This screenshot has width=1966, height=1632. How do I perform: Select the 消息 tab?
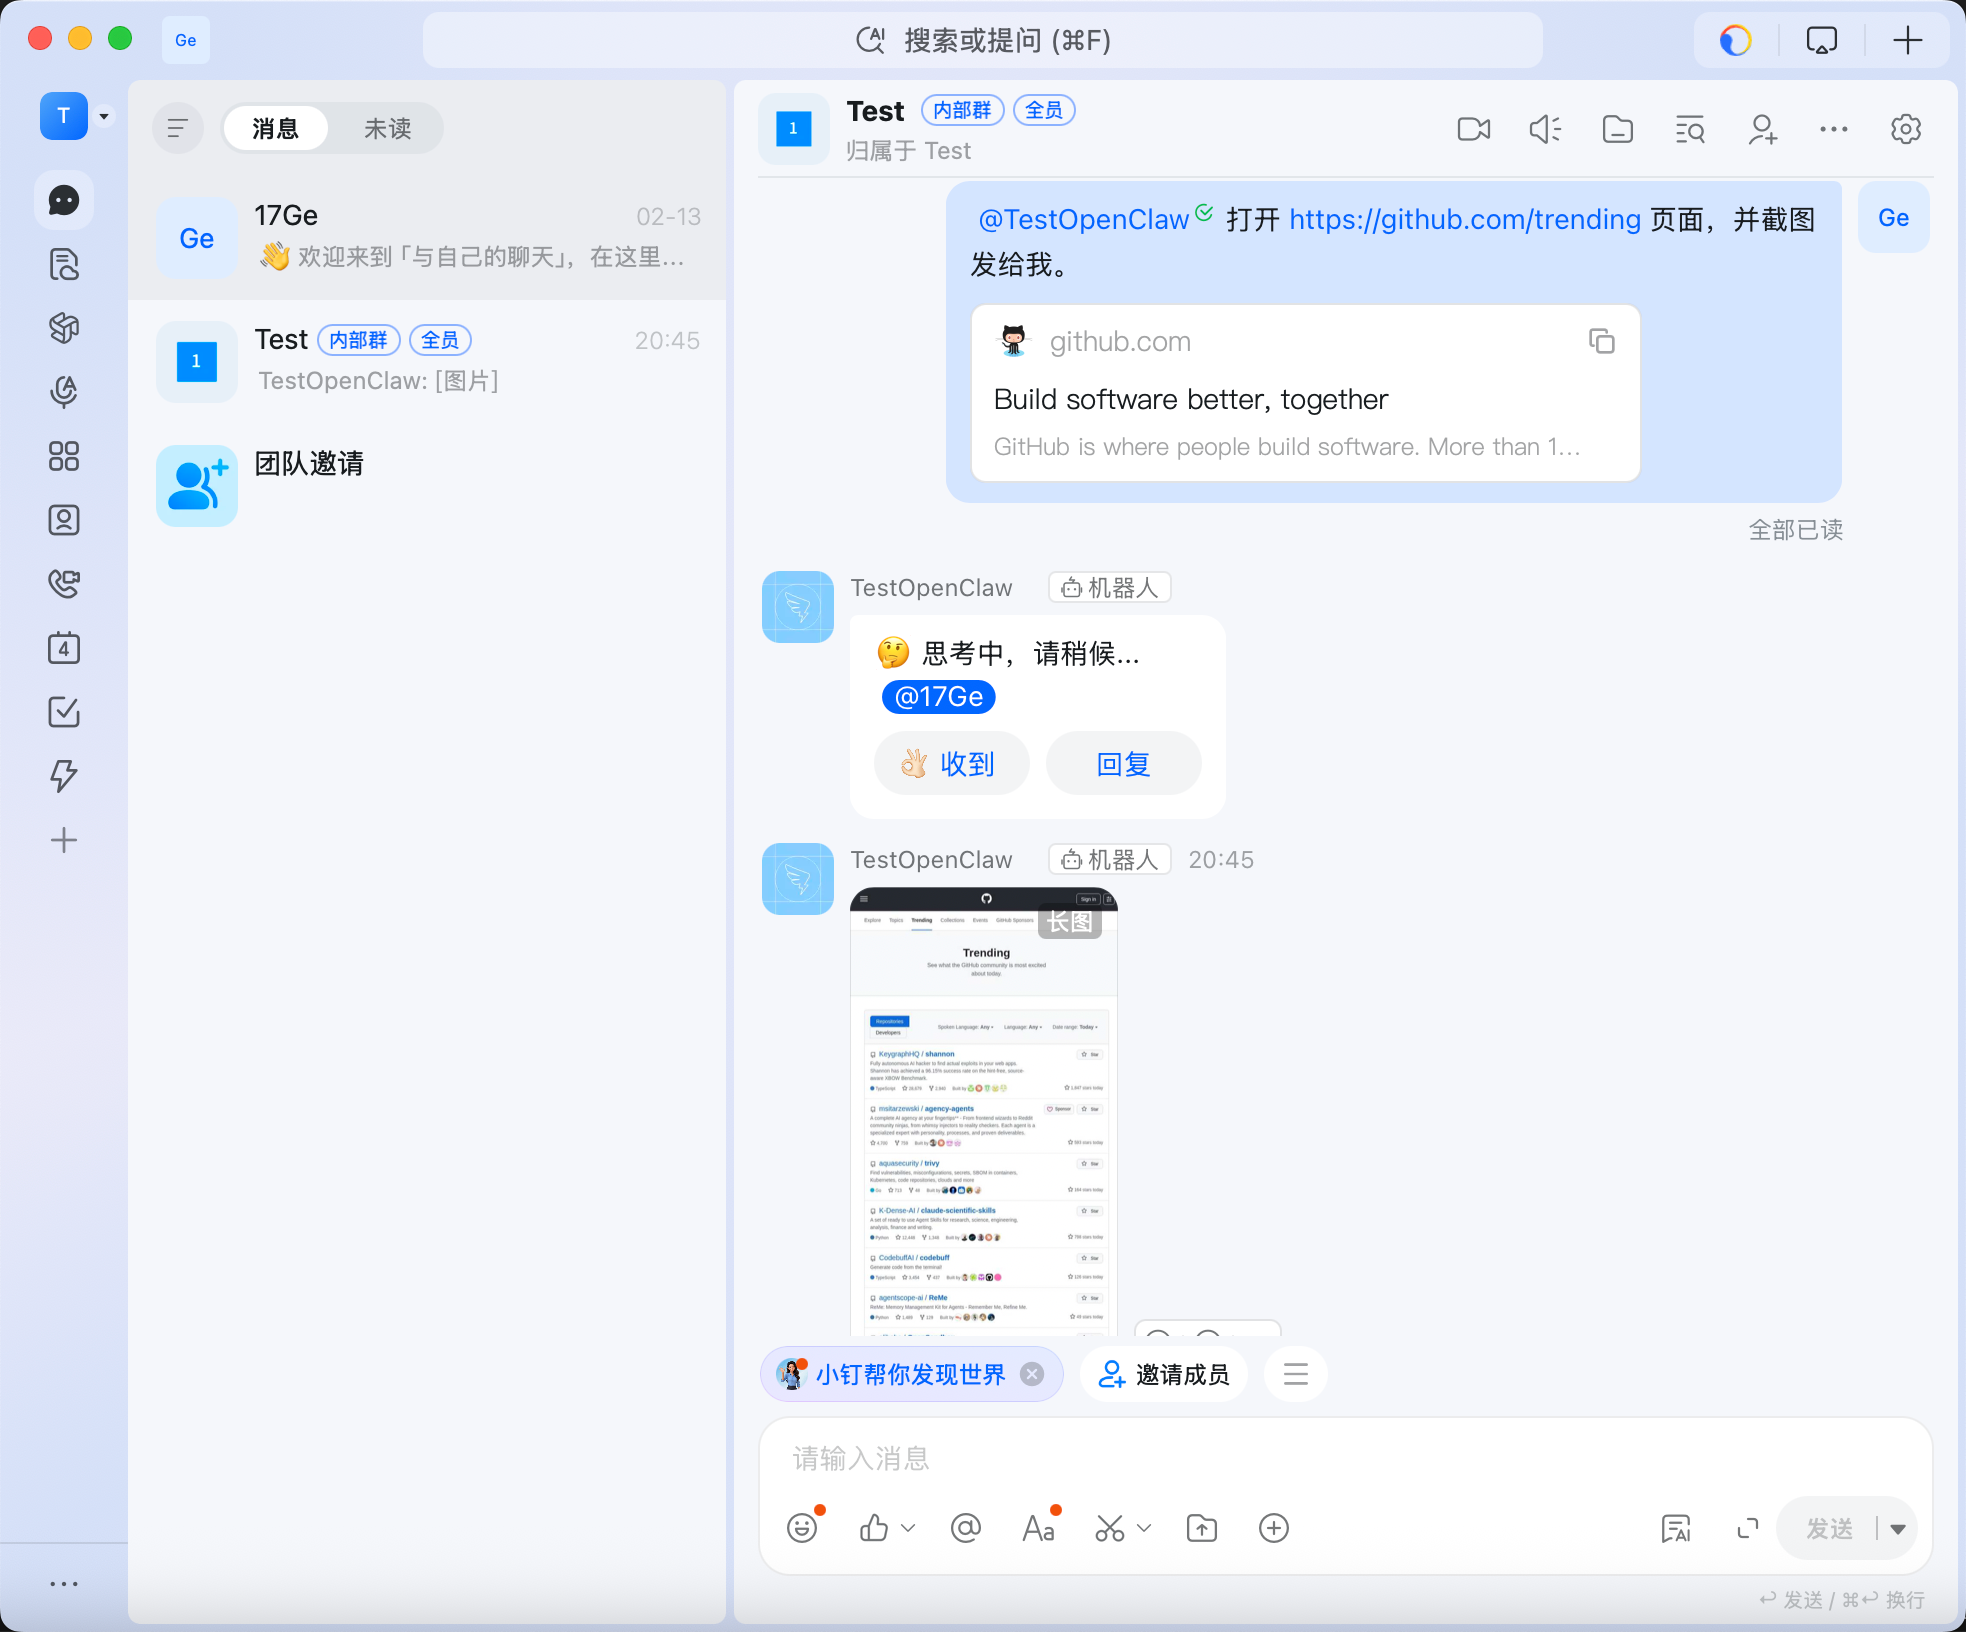pyautogui.click(x=275, y=129)
